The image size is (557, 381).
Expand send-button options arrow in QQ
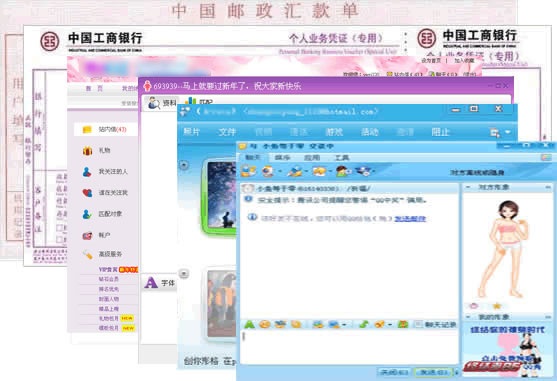(456, 372)
